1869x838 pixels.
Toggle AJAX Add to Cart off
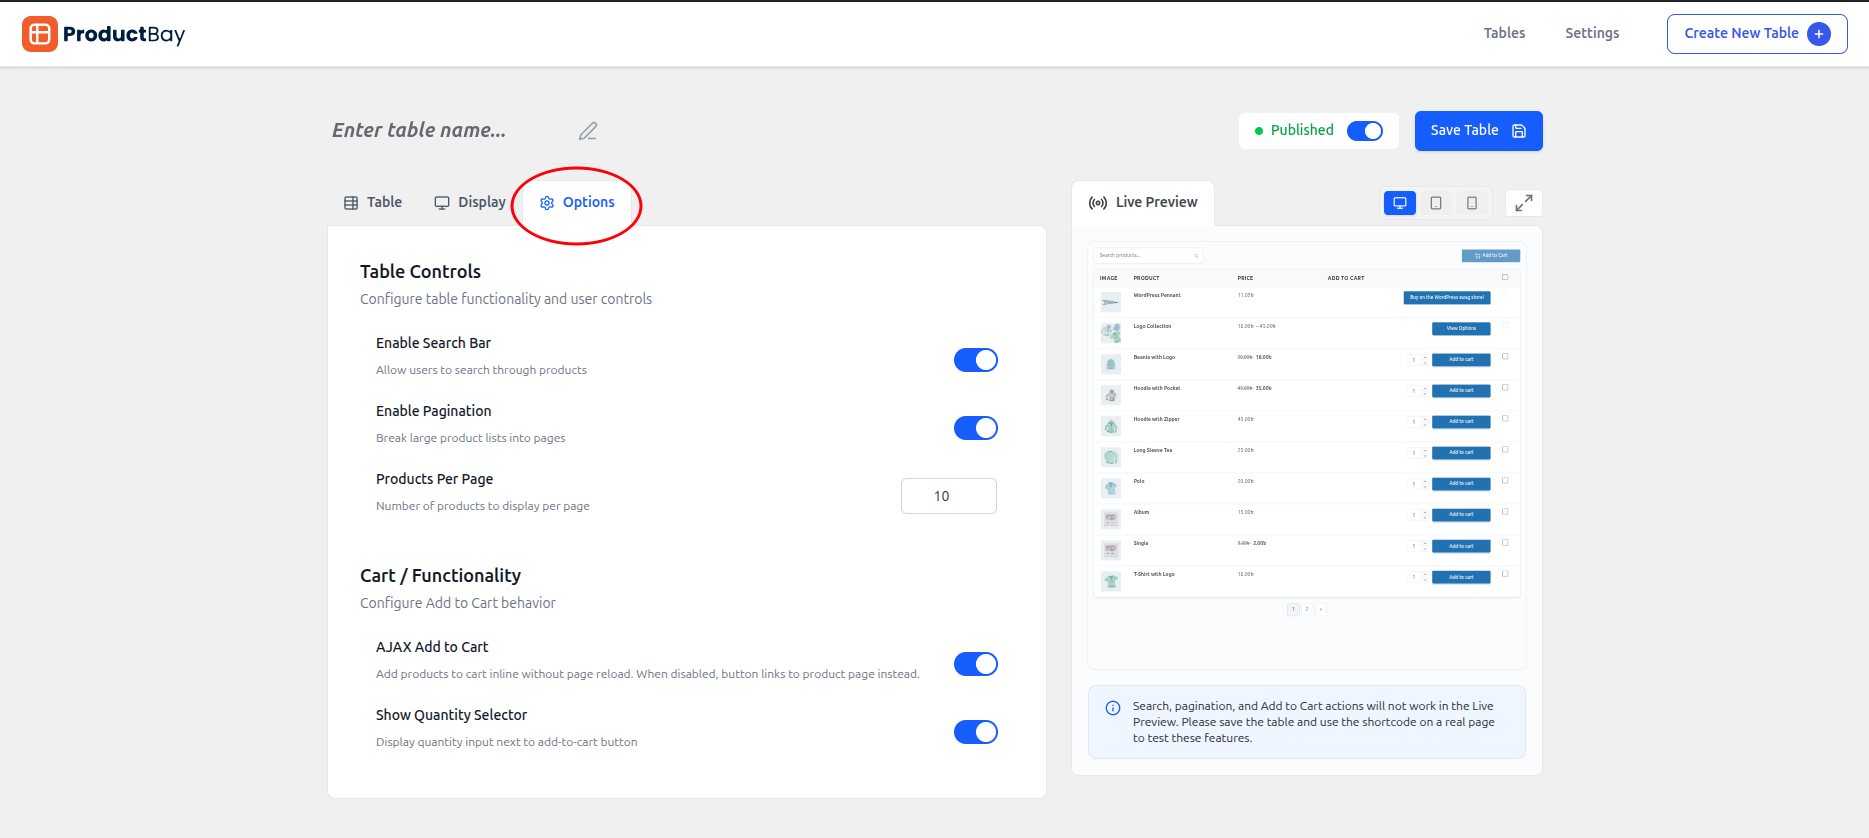(x=976, y=664)
